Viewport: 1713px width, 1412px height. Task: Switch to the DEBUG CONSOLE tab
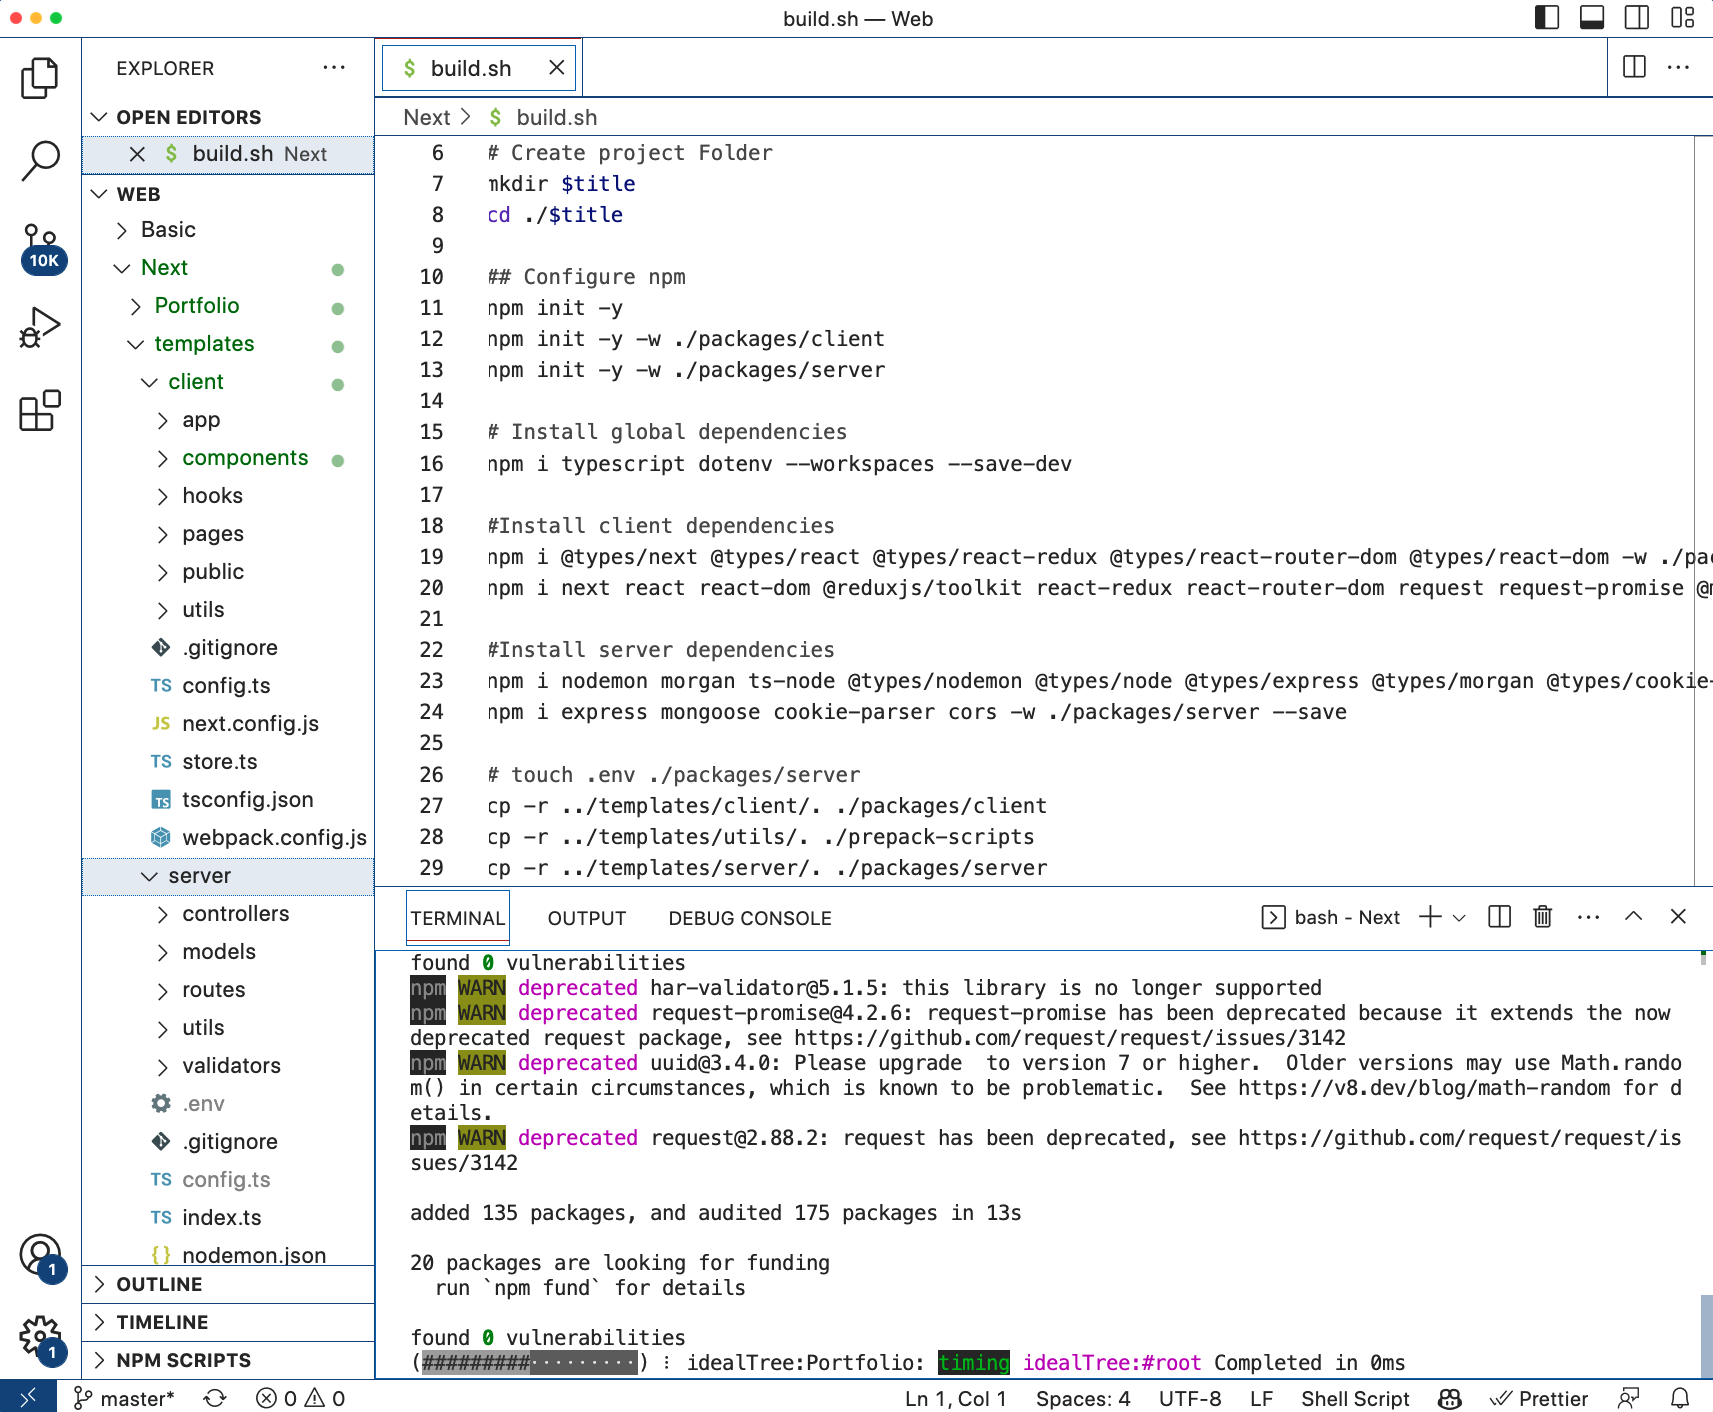[749, 918]
